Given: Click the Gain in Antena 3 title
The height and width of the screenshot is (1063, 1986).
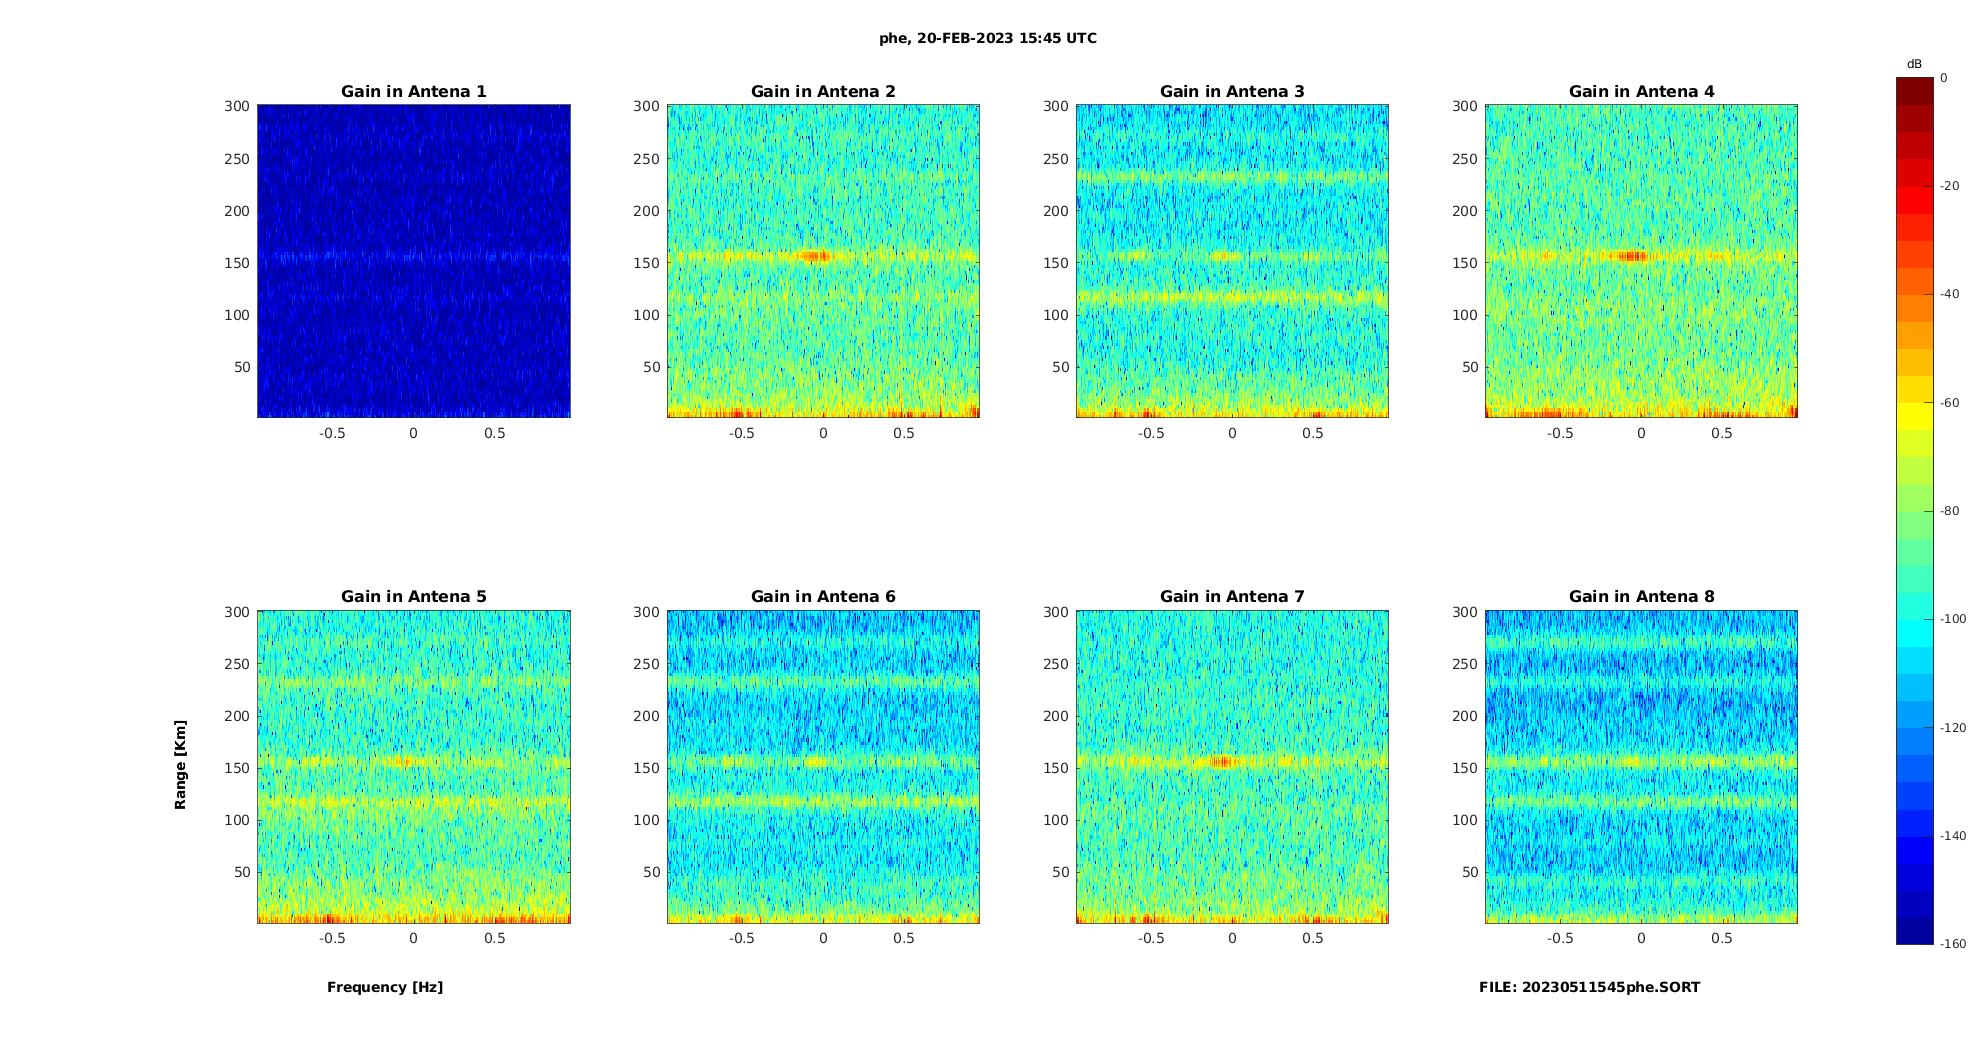Looking at the screenshot, I should coord(1232,91).
